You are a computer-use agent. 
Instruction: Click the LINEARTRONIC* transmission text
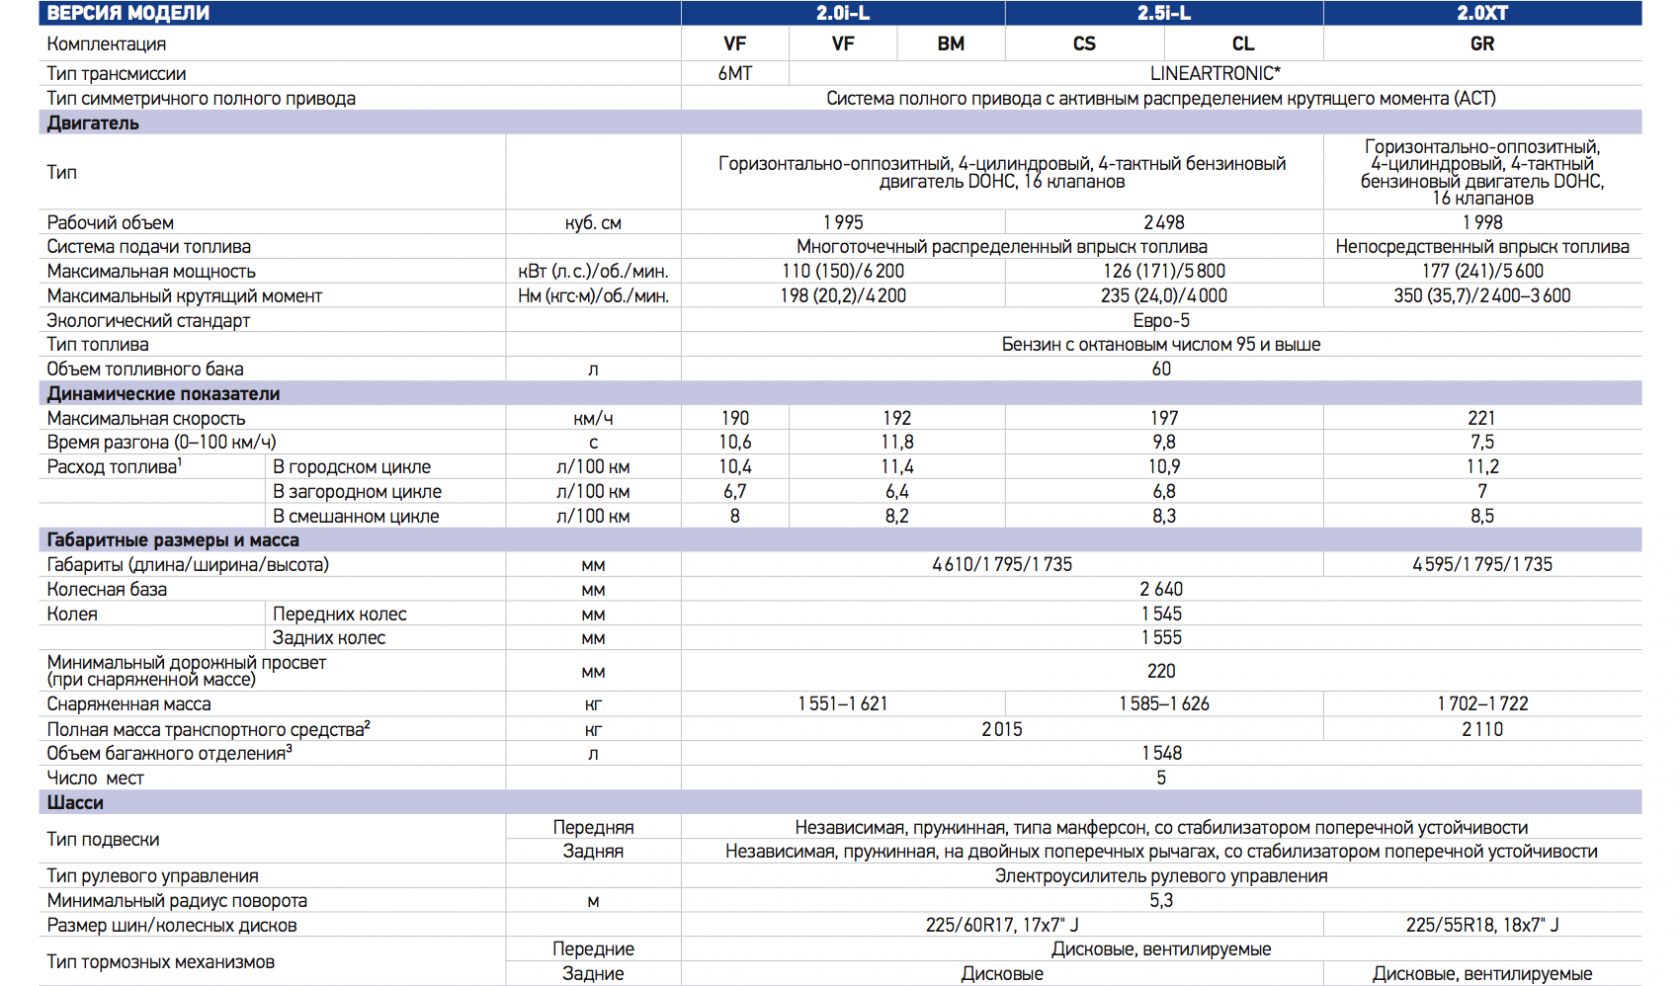coord(1214,74)
